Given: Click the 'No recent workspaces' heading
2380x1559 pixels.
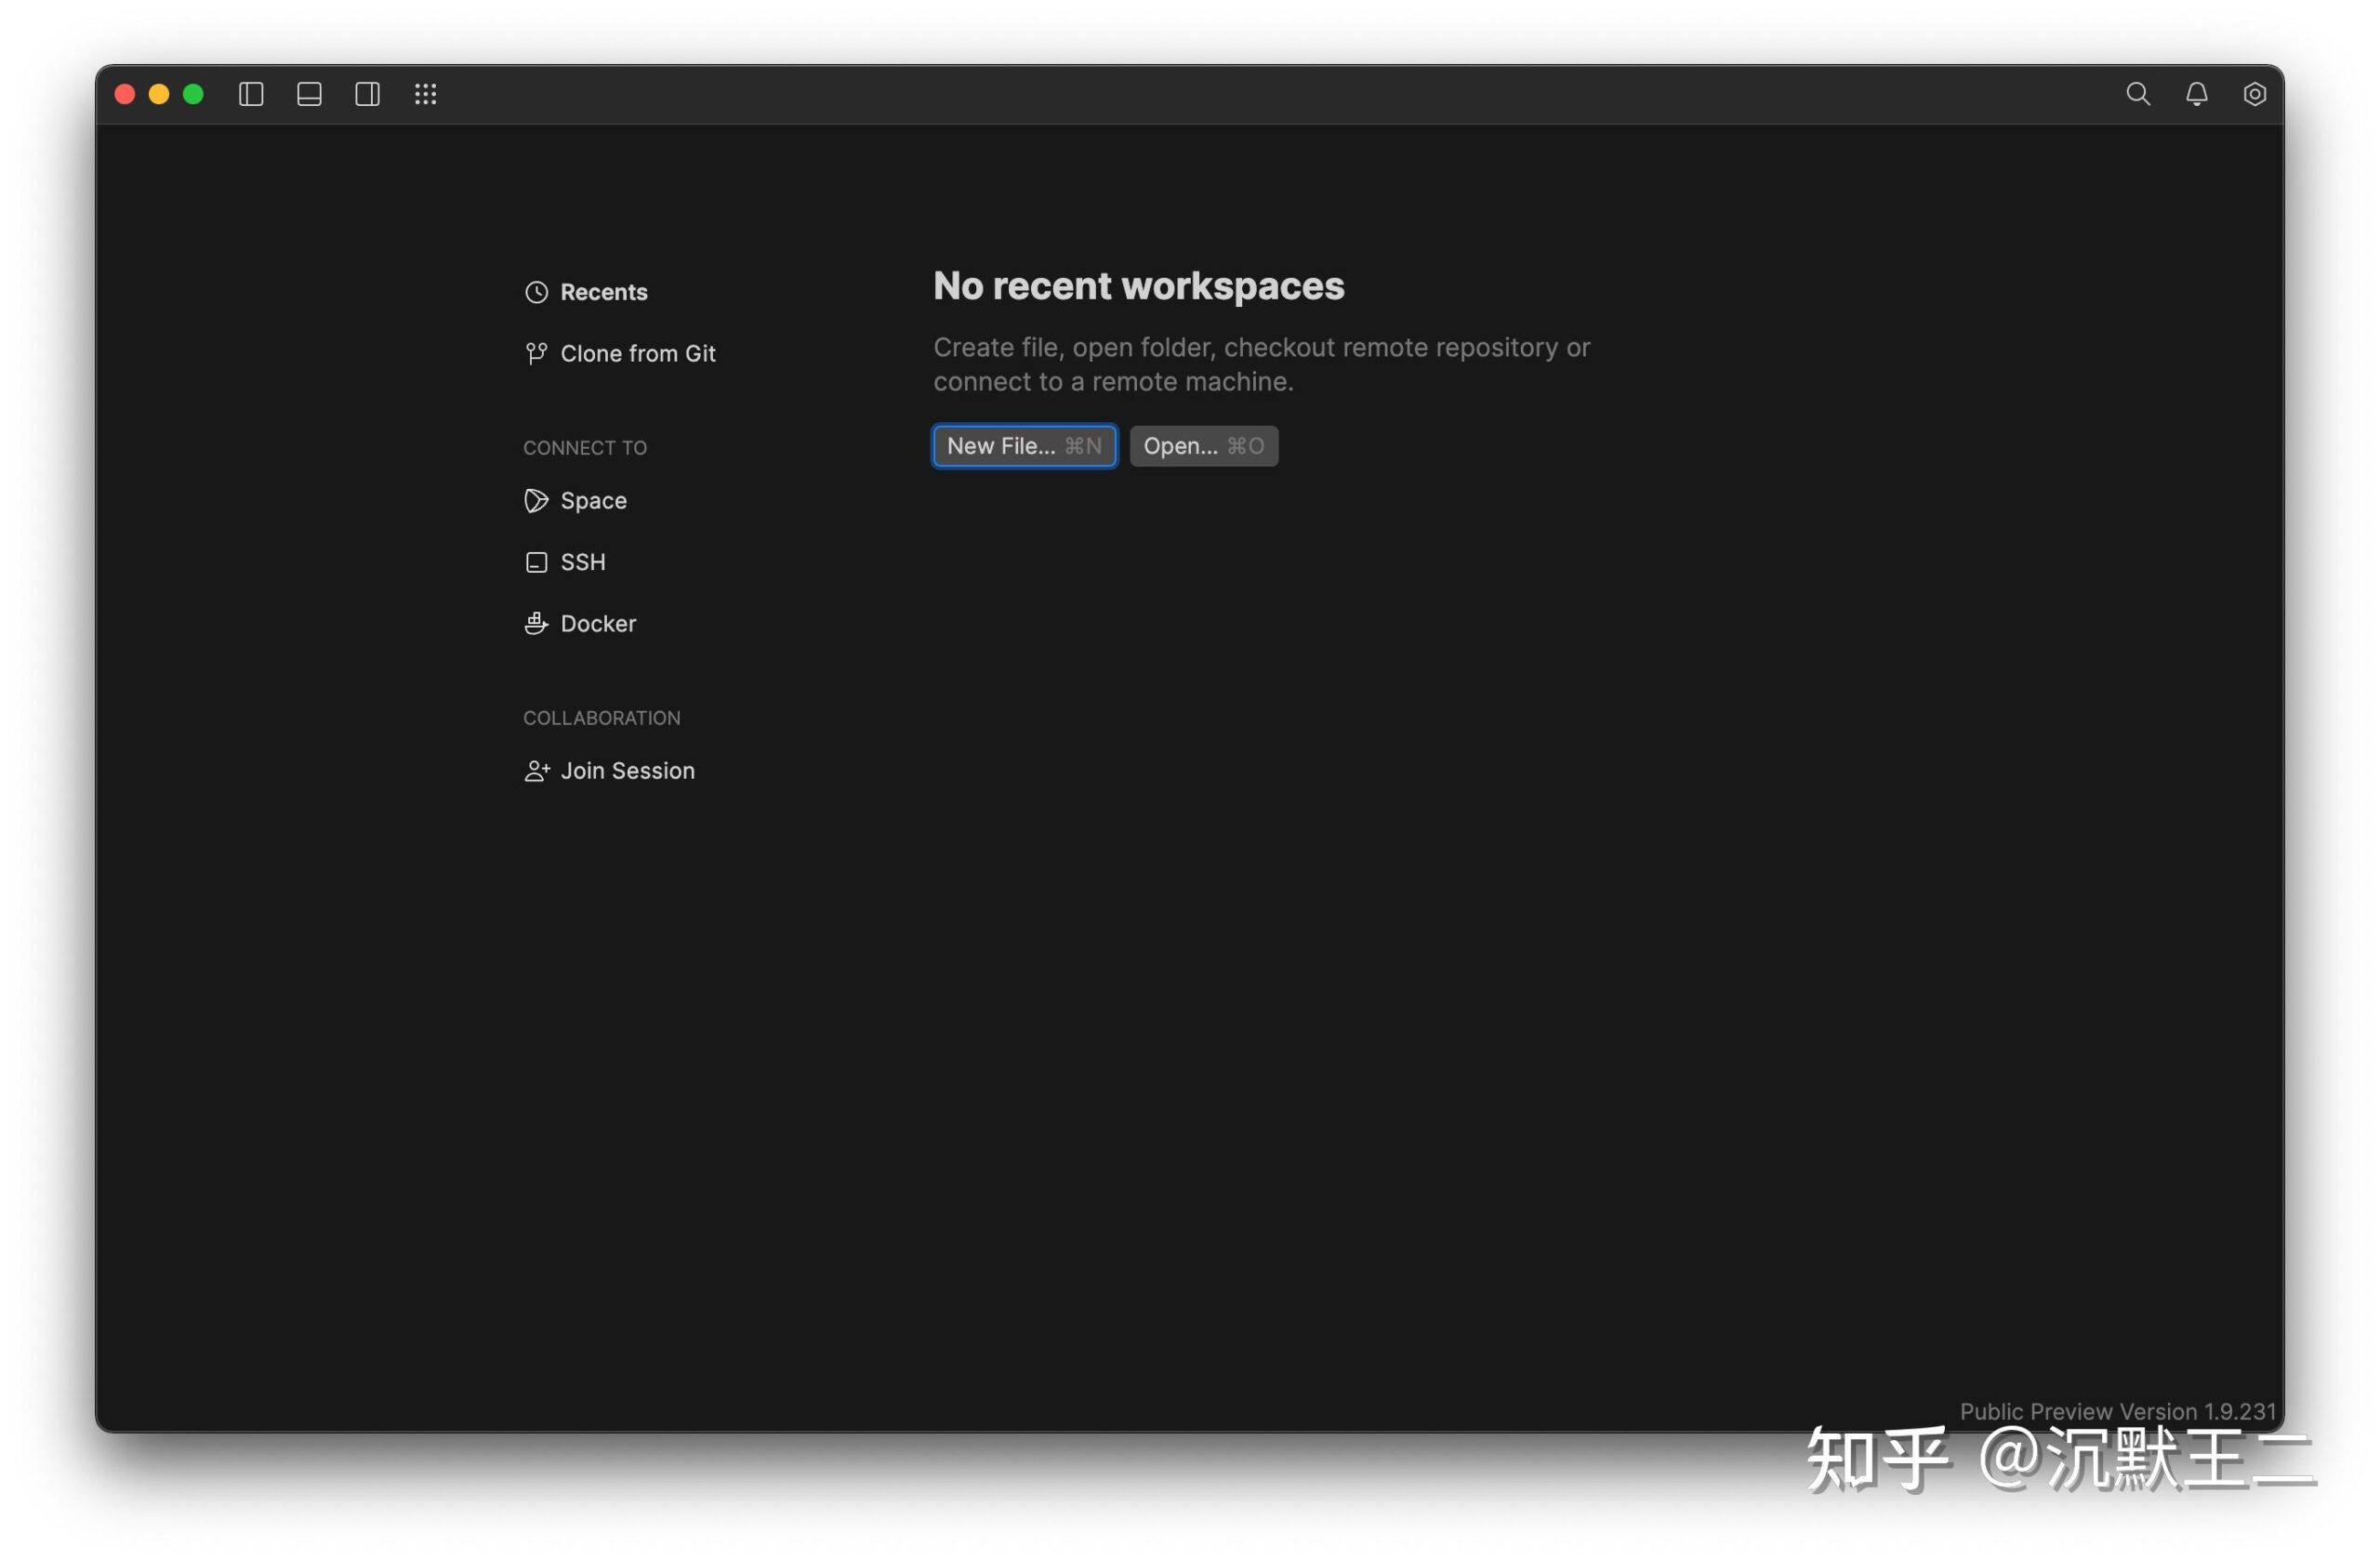Looking at the screenshot, I should coord(1138,286).
